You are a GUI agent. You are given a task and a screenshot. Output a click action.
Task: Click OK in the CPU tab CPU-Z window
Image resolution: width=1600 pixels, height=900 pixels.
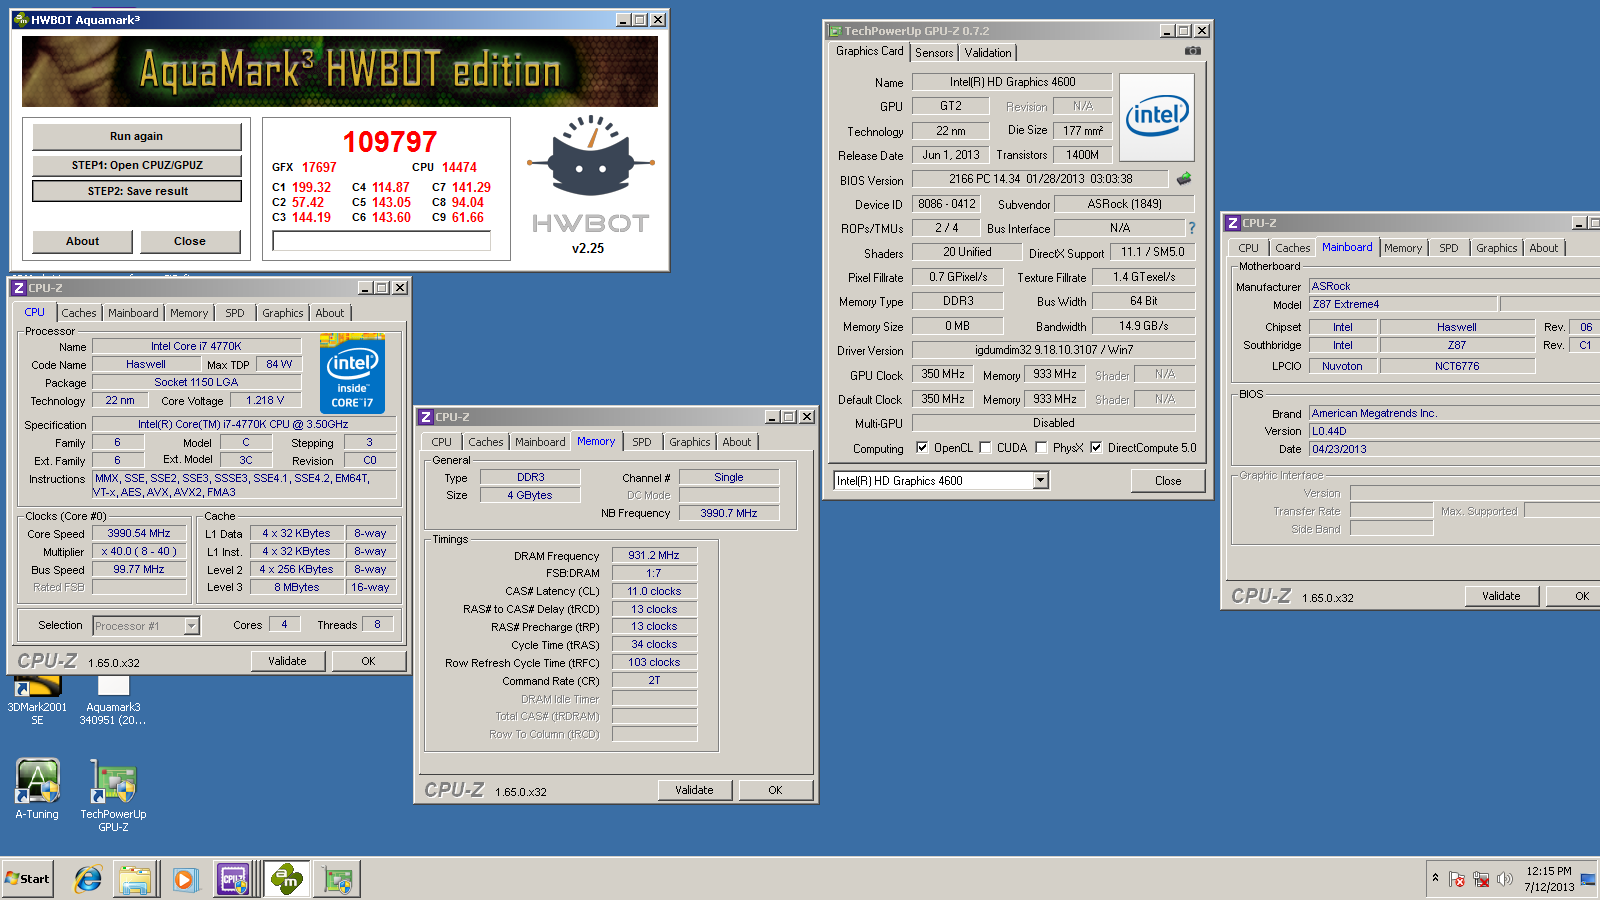click(x=368, y=661)
